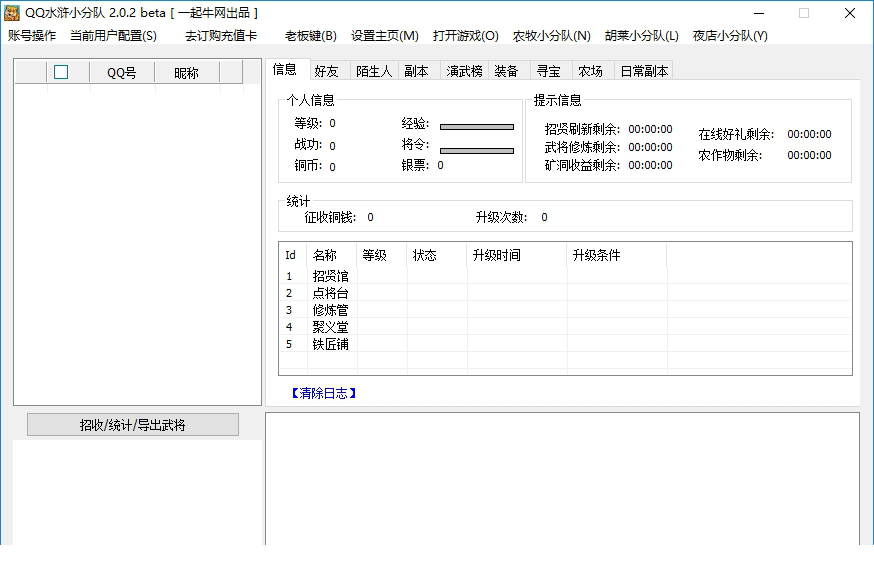
Task: Click the 招收/统计/导出武将 button
Action: click(133, 425)
